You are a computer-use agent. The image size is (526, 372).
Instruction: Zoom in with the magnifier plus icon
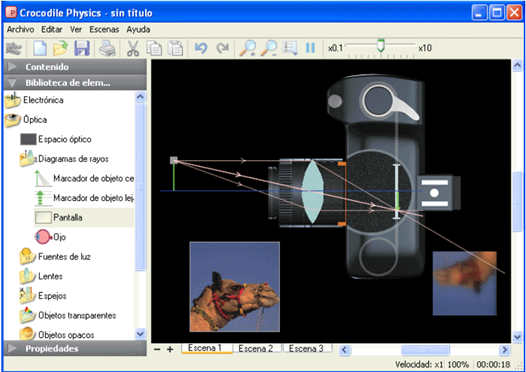coord(248,48)
